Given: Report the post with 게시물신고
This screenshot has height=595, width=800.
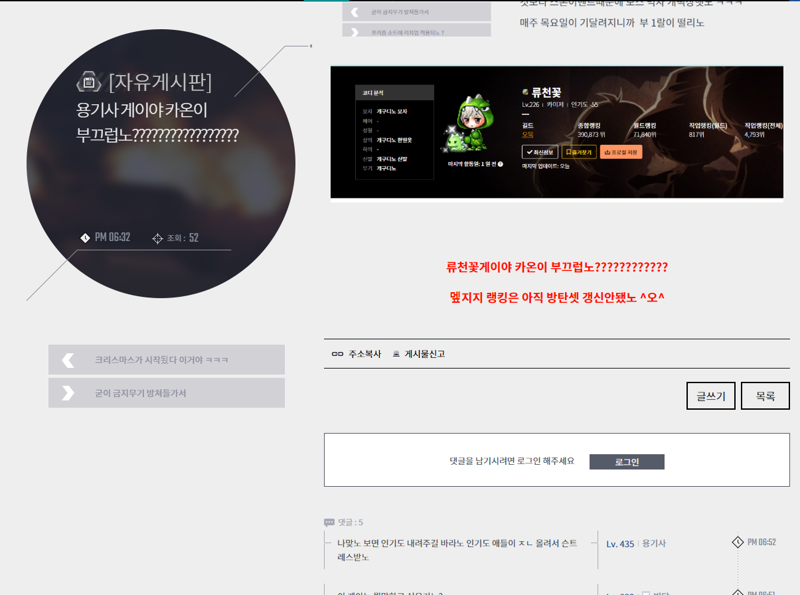Looking at the screenshot, I should (x=418, y=354).
